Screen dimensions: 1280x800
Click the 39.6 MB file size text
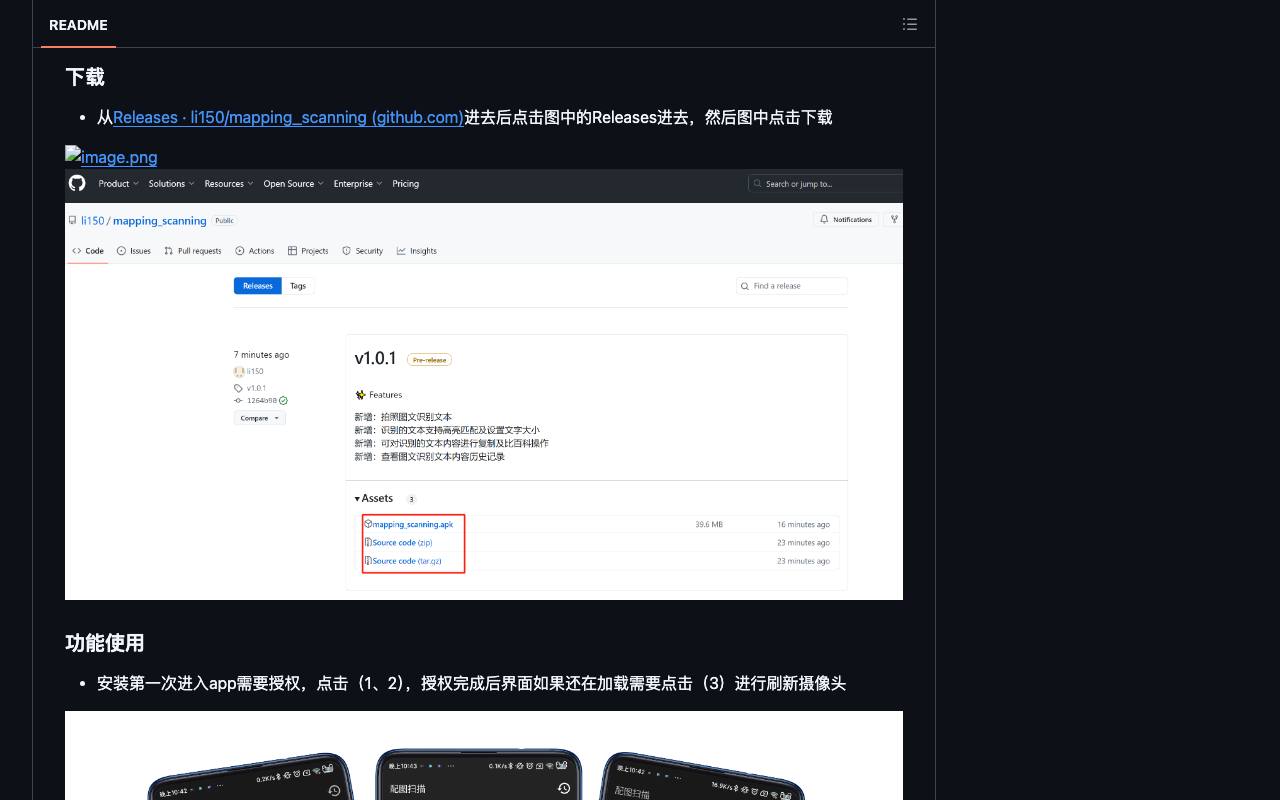pos(709,524)
